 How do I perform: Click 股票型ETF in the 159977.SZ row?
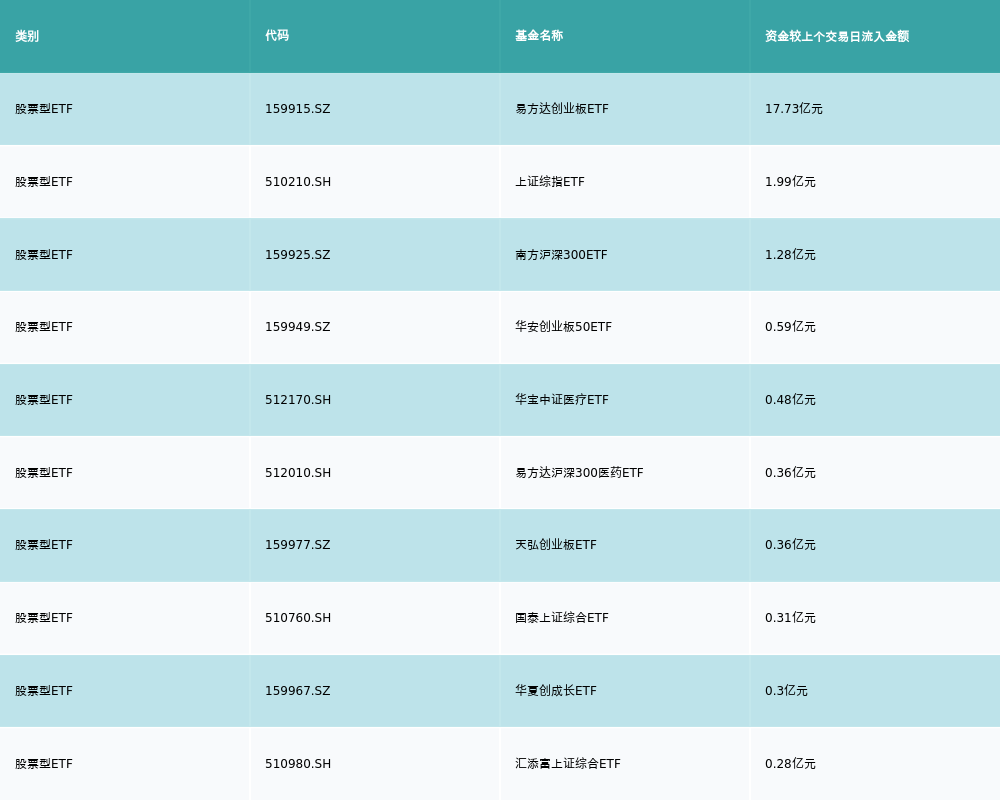[44, 545]
